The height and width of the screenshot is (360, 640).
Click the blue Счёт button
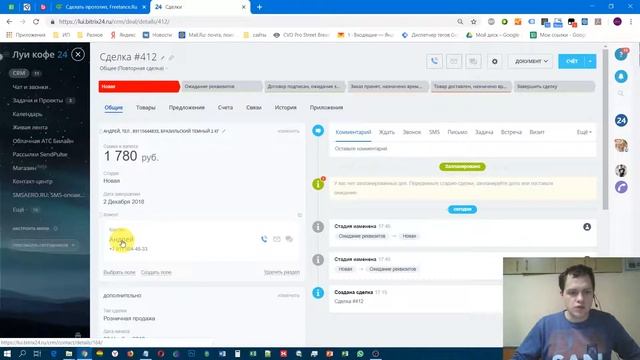tap(572, 61)
